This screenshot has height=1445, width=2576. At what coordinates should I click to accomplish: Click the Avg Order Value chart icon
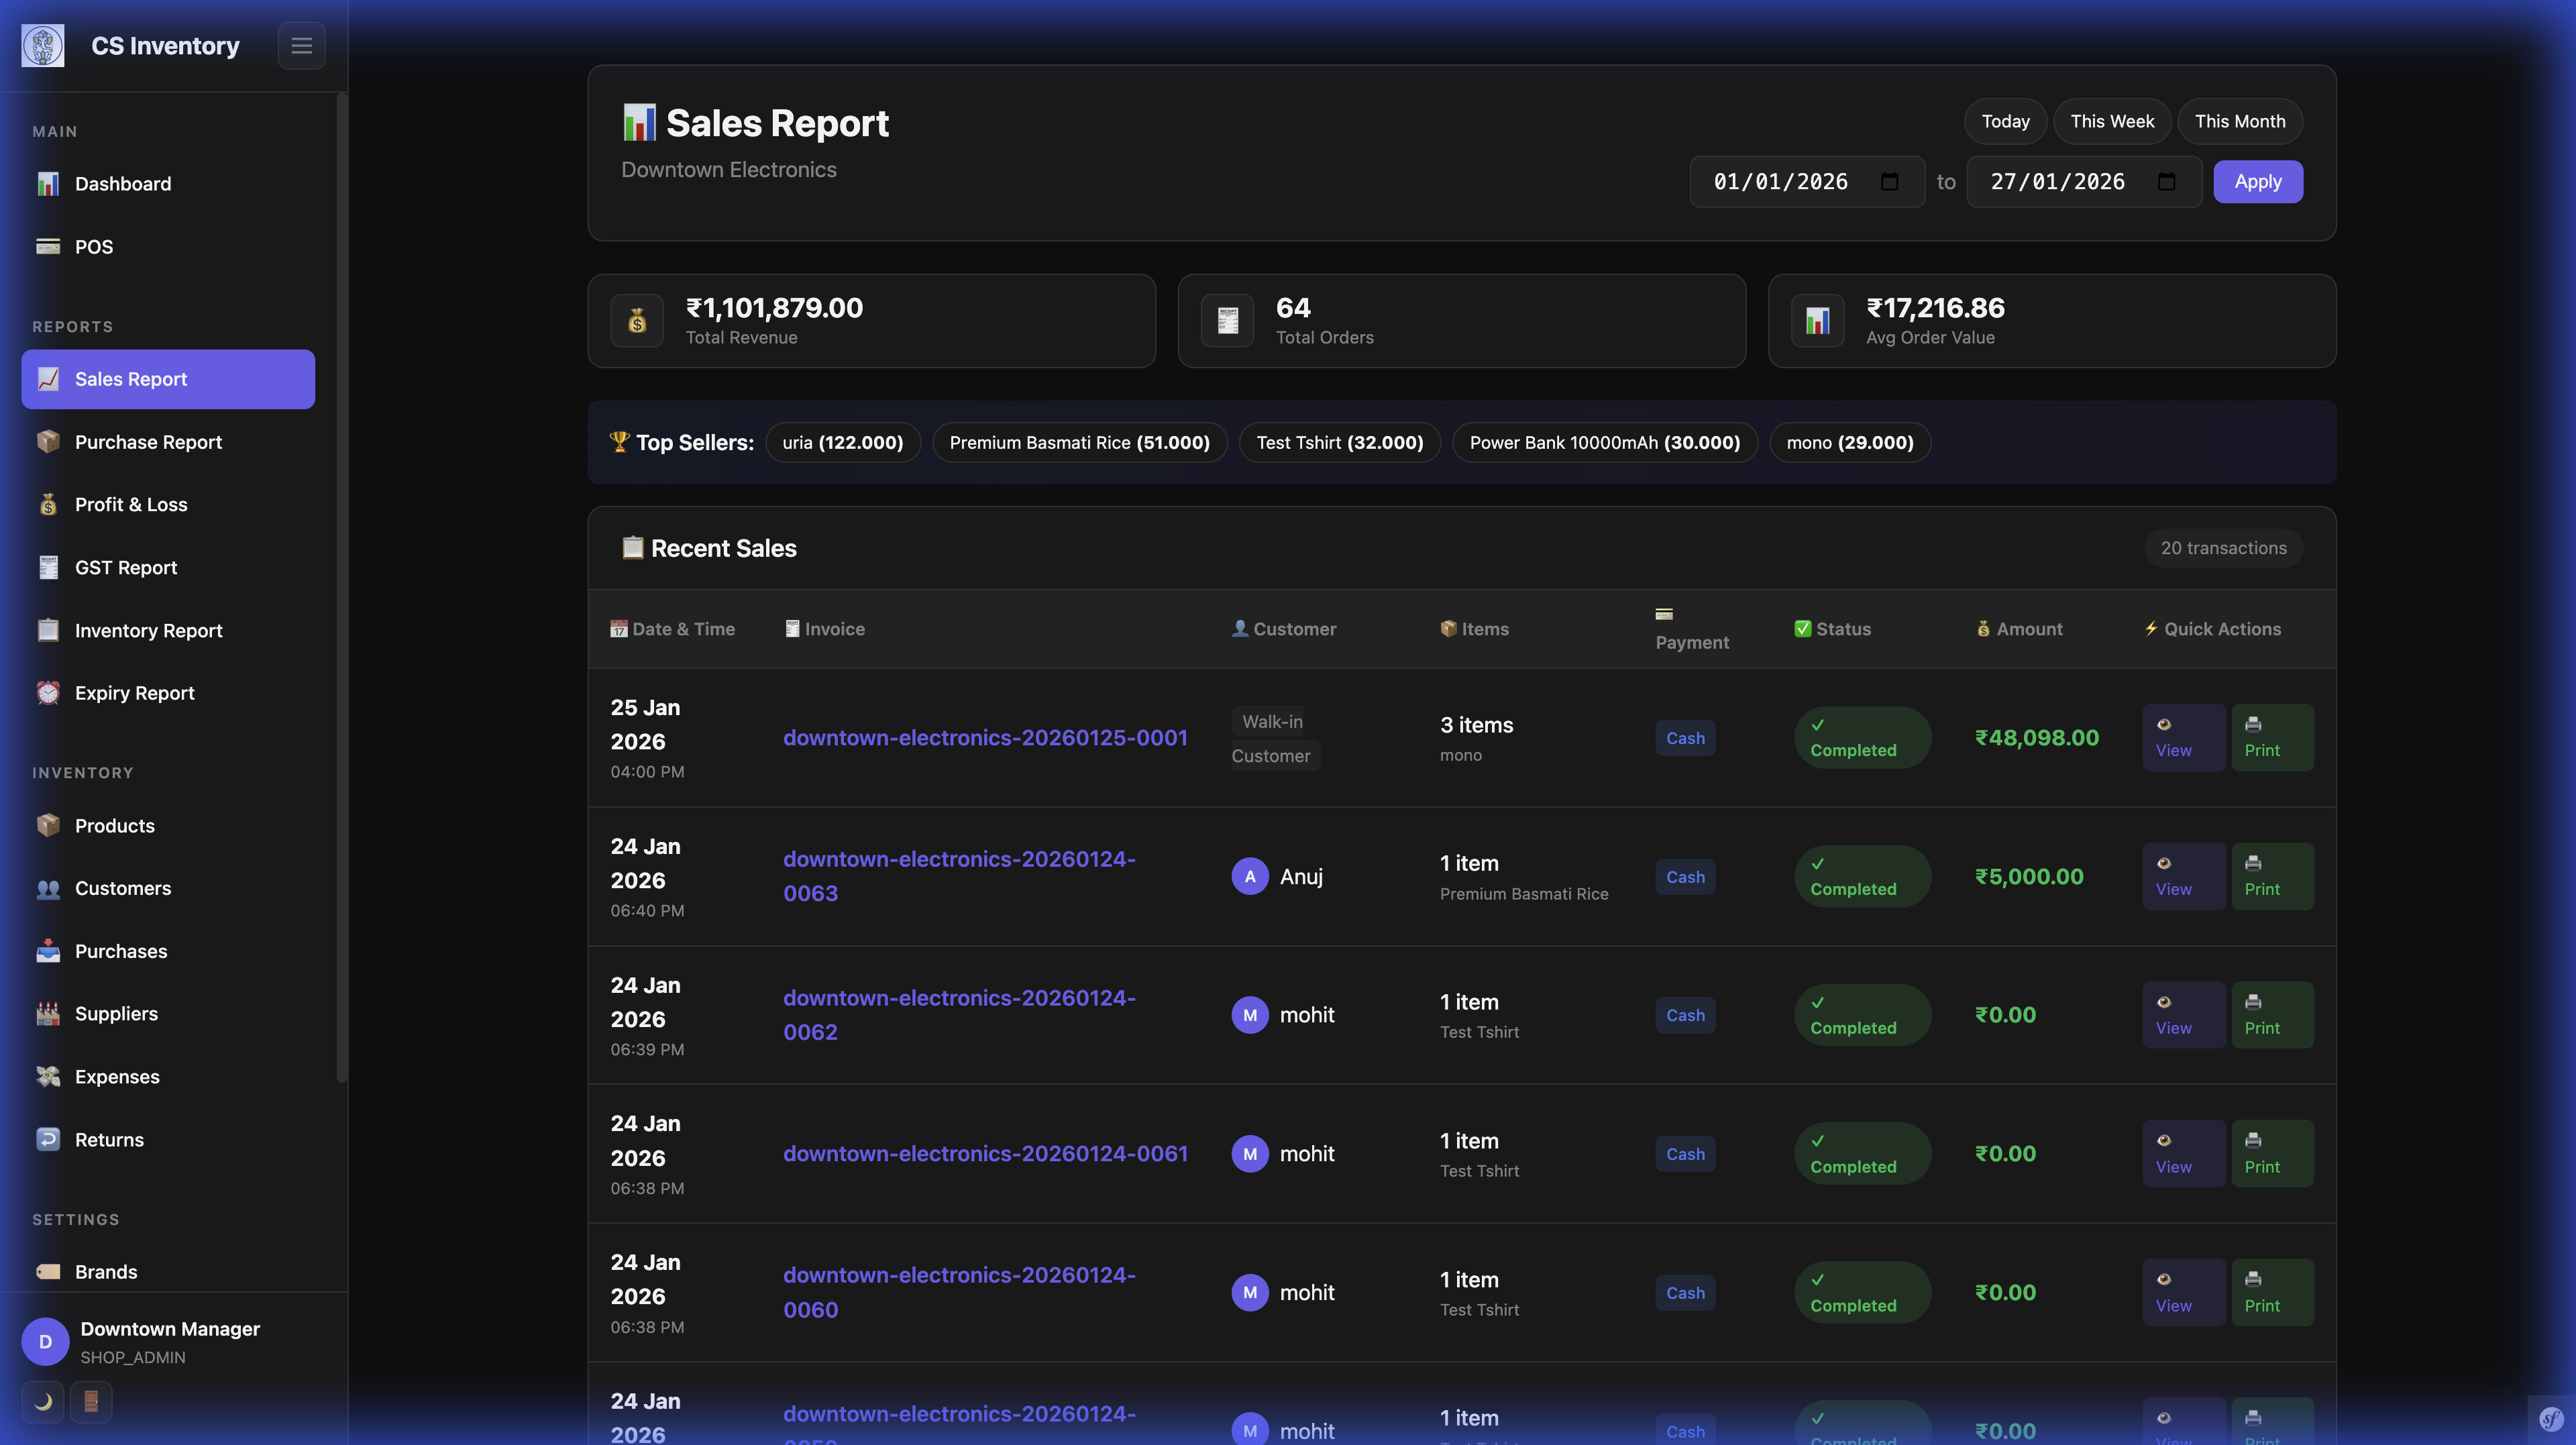[x=1817, y=321]
